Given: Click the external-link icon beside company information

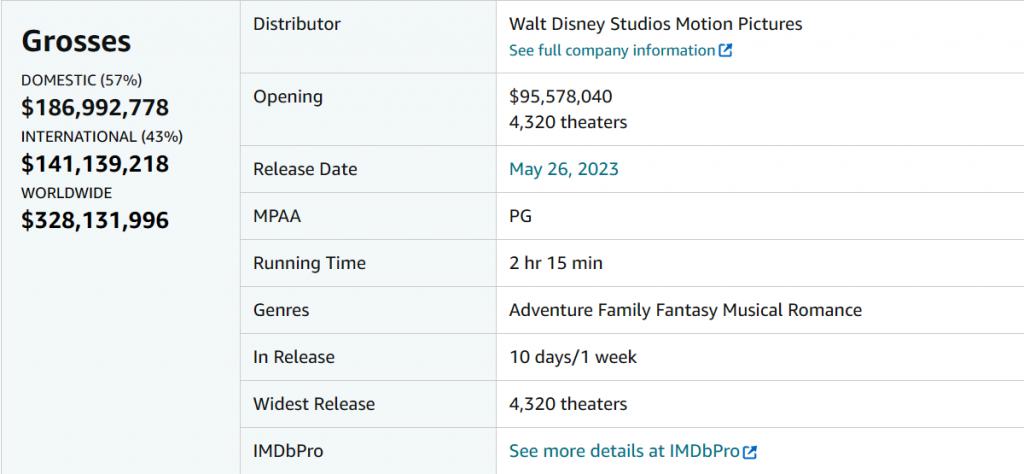Looking at the screenshot, I should (726, 51).
